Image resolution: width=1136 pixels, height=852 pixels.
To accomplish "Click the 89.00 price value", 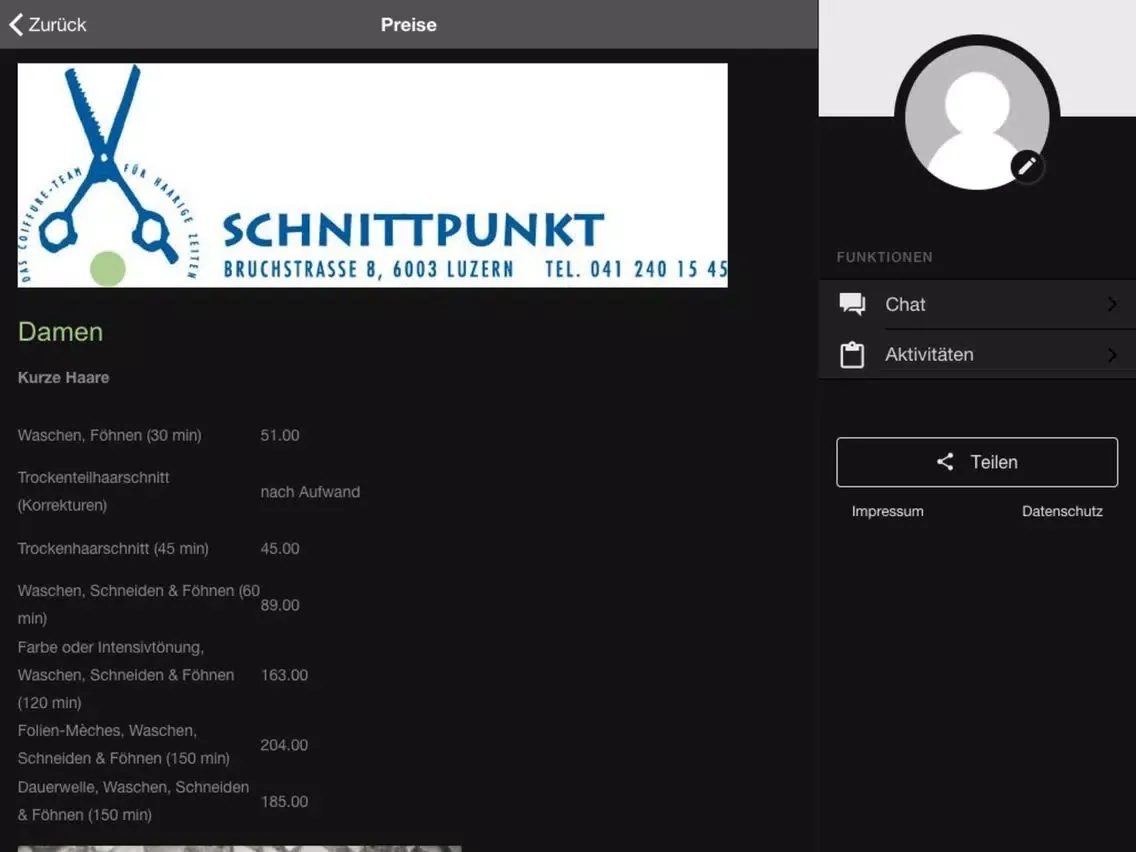I will (x=280, y=605).
